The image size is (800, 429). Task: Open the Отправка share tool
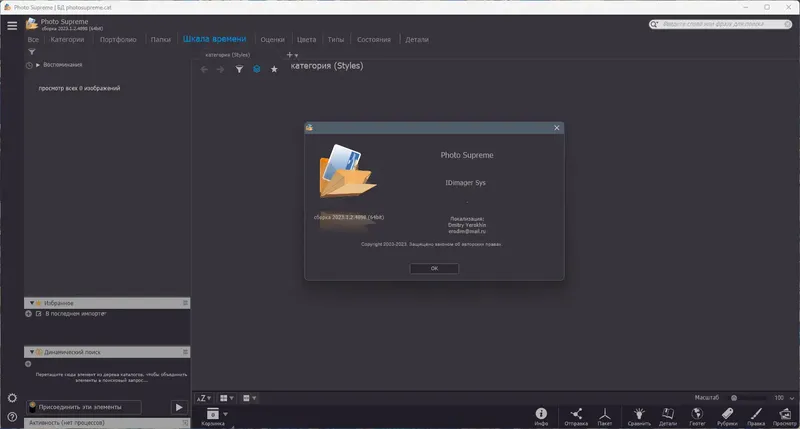(576, 416)
